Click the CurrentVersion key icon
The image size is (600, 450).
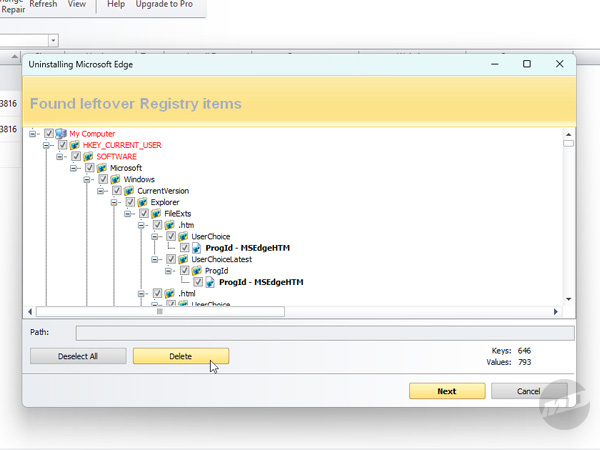(129, 191)
